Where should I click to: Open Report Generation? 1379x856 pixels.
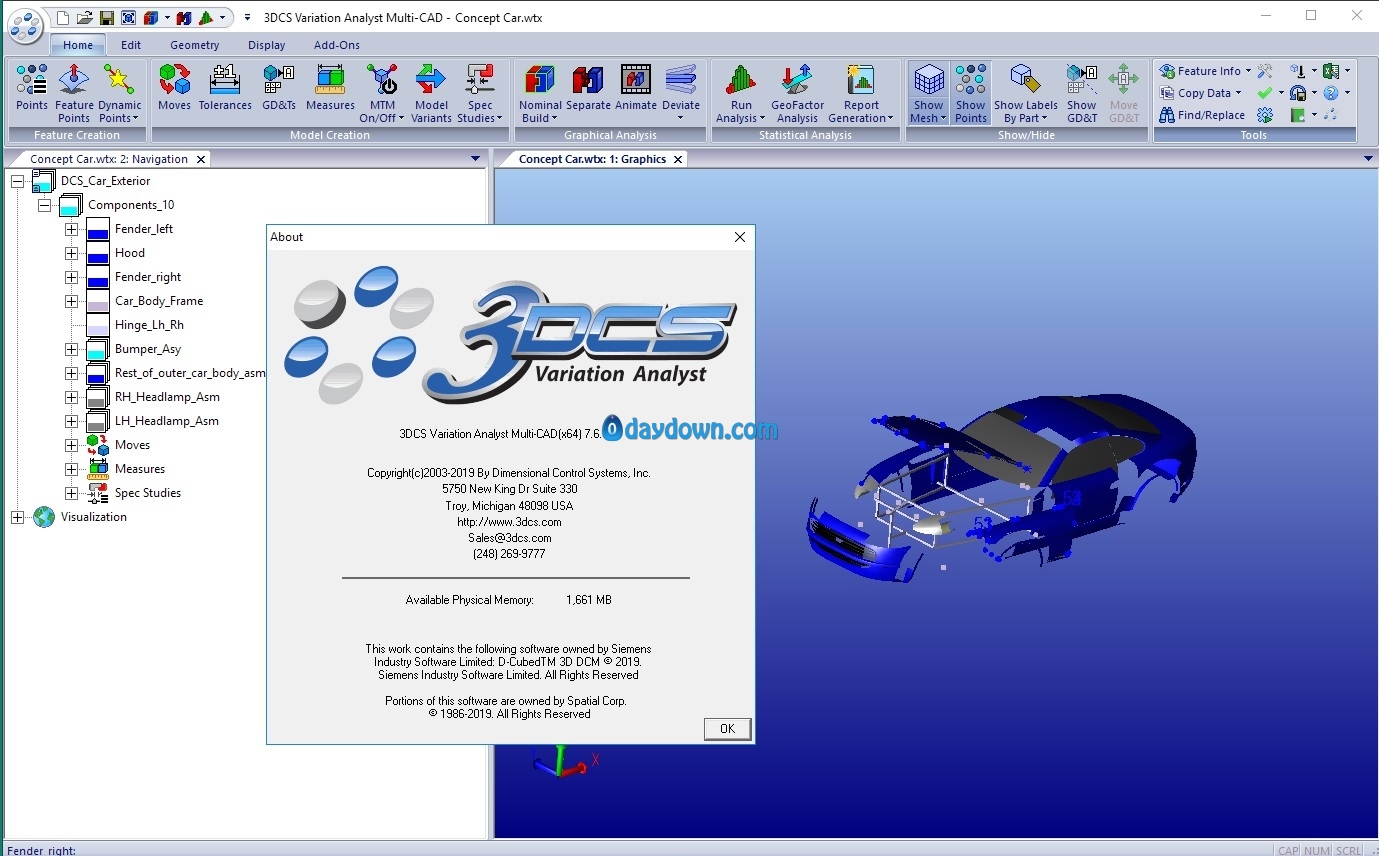click(860, 94)
